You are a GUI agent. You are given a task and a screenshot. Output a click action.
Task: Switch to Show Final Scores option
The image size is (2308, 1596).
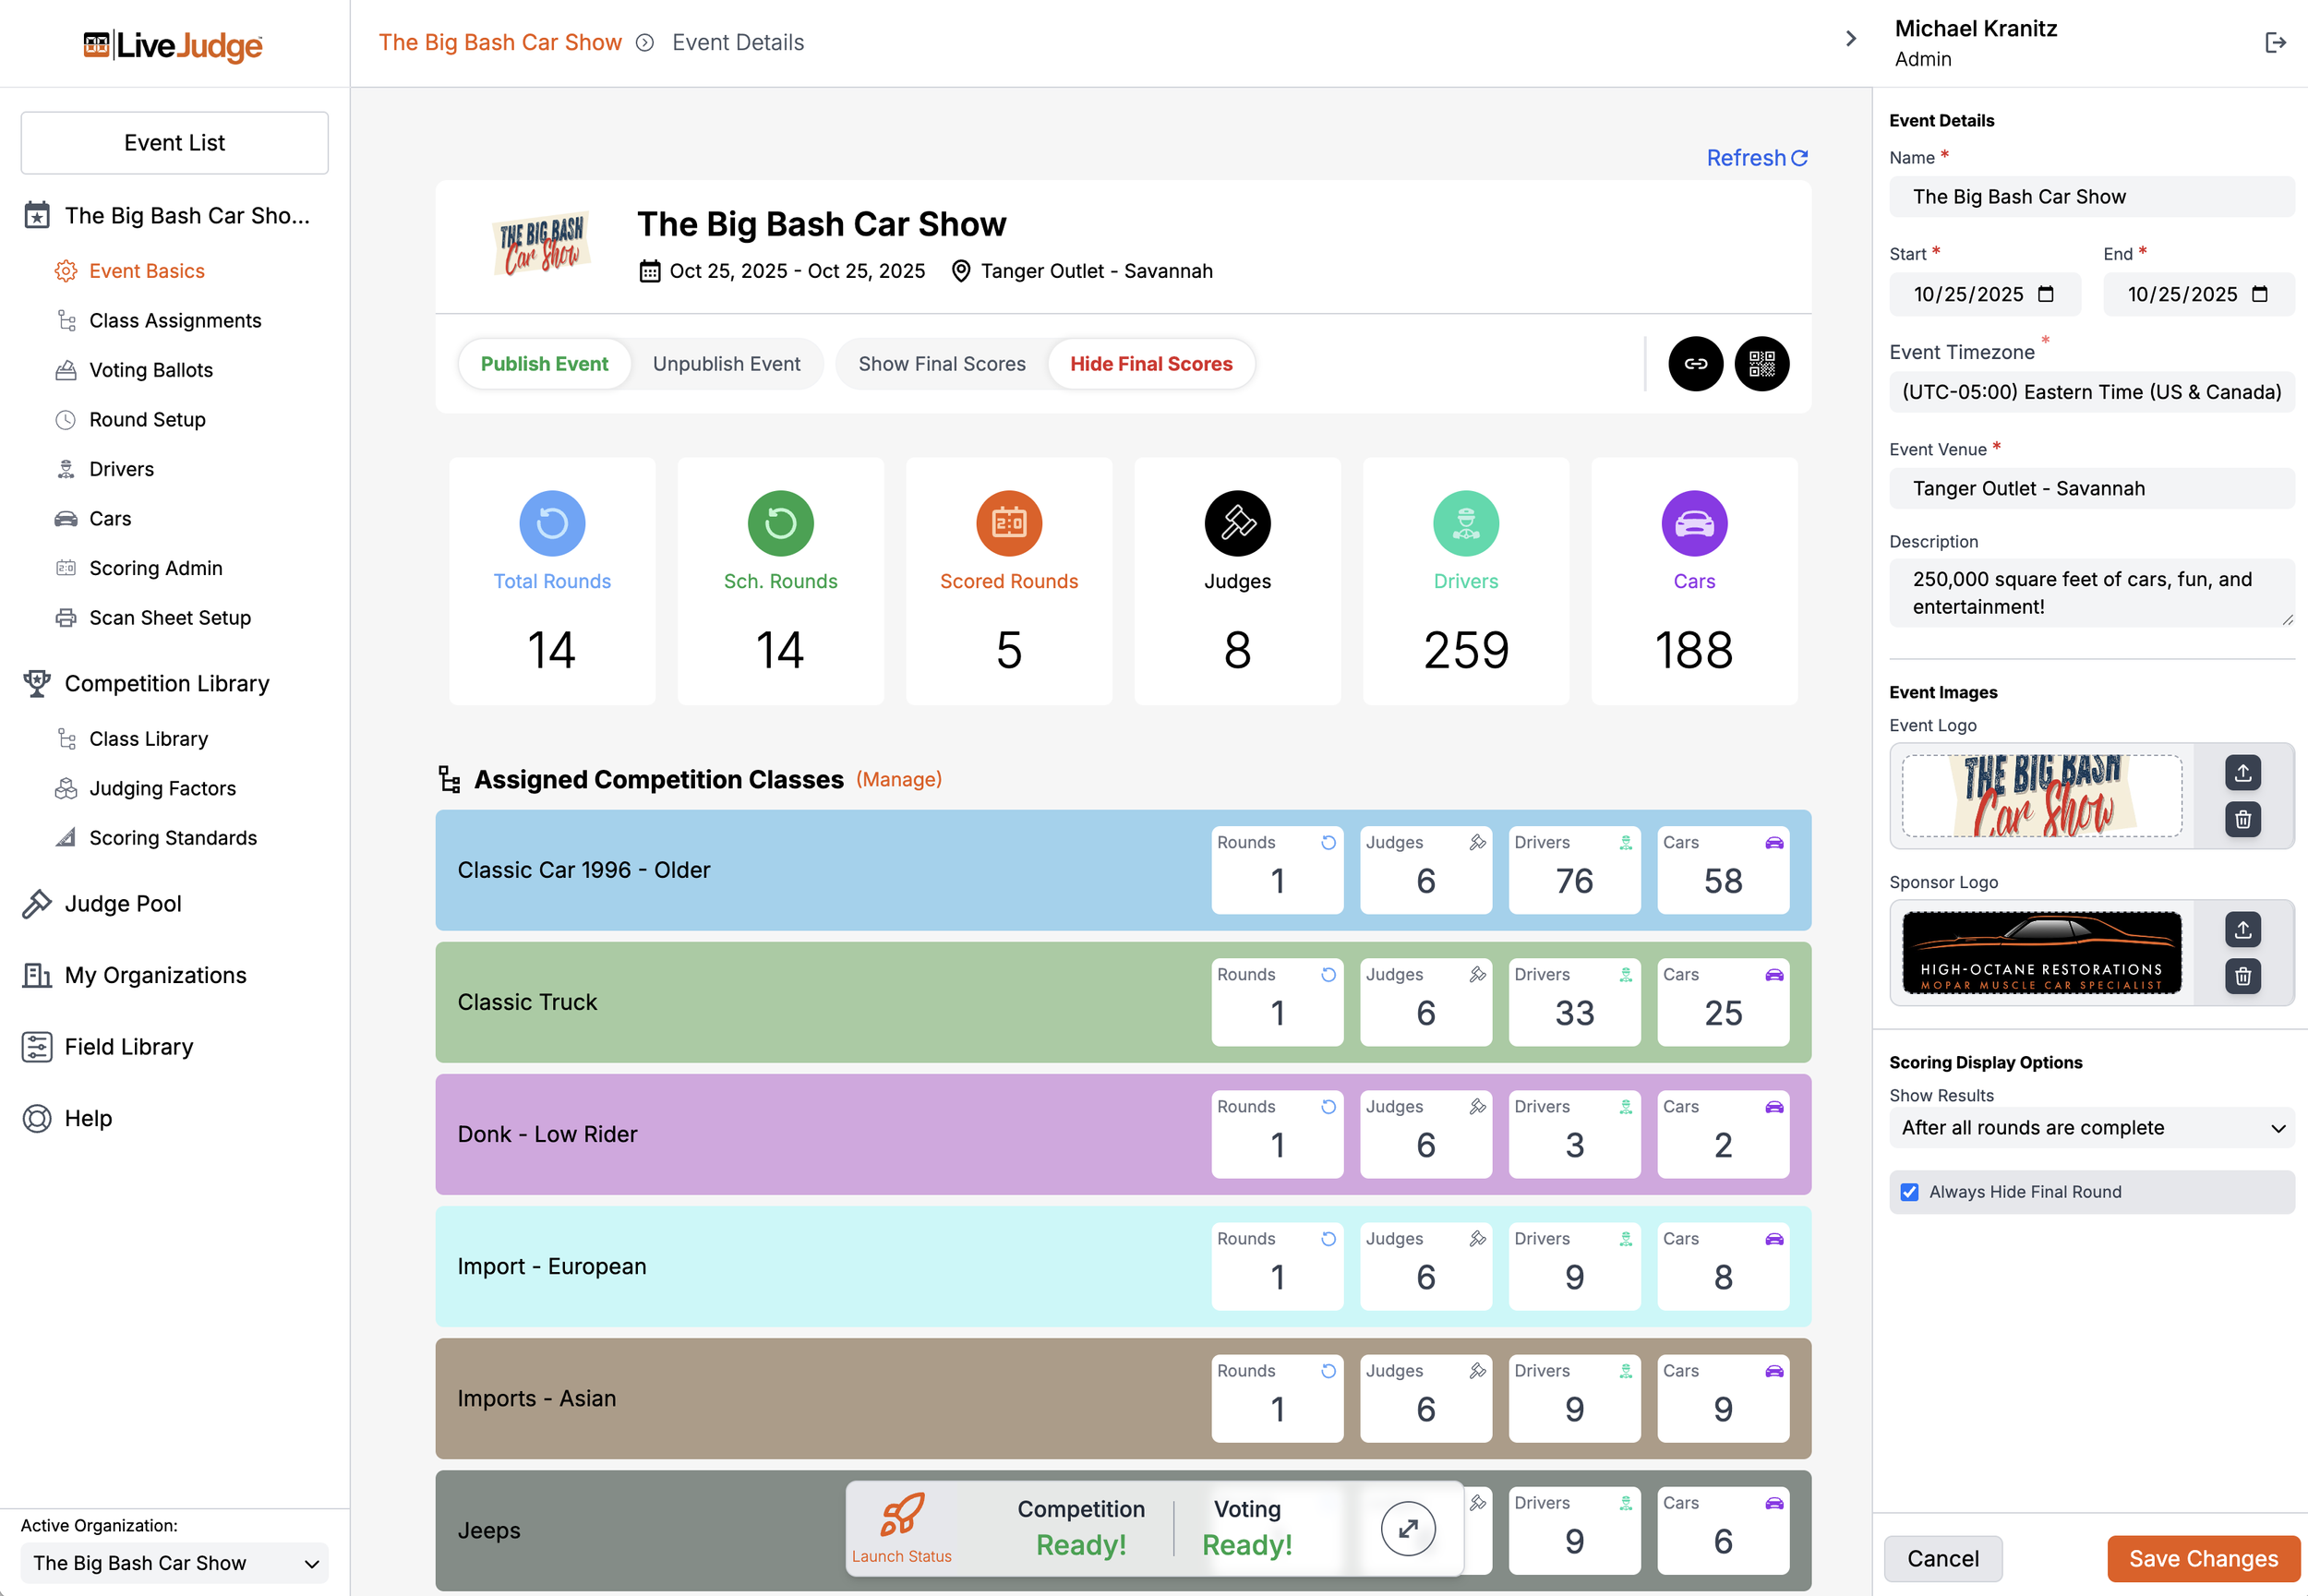pyautogui.click(x=941, y=364)
